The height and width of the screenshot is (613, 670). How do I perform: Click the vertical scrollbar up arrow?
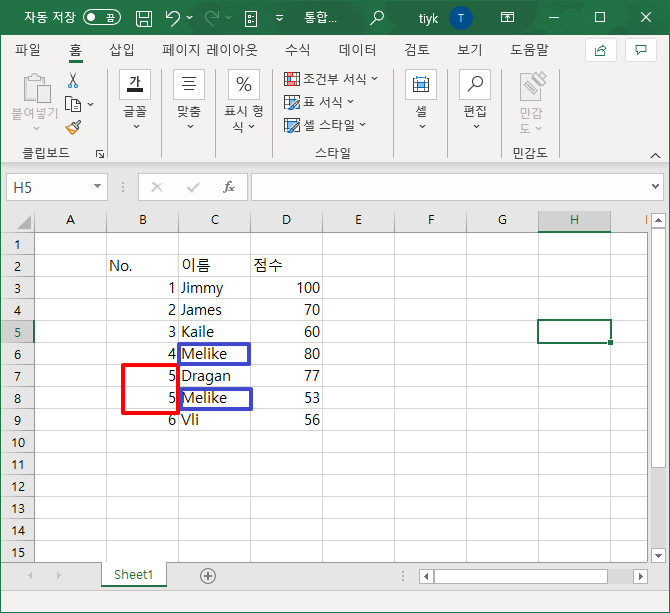point(658,221)
